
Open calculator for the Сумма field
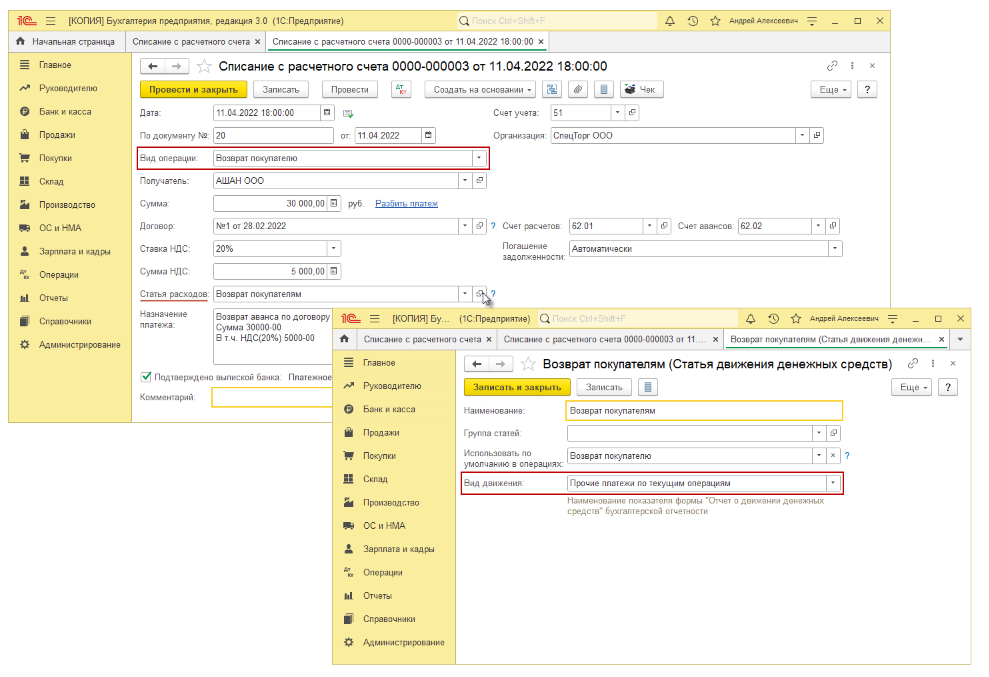[335, 204]
